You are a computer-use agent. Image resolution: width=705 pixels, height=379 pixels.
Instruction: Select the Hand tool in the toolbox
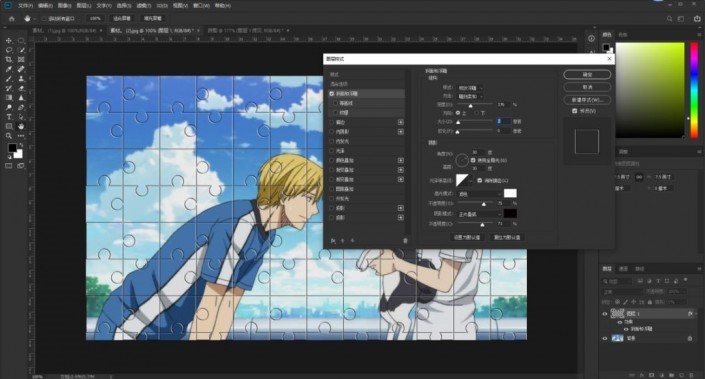click(21, 126)
